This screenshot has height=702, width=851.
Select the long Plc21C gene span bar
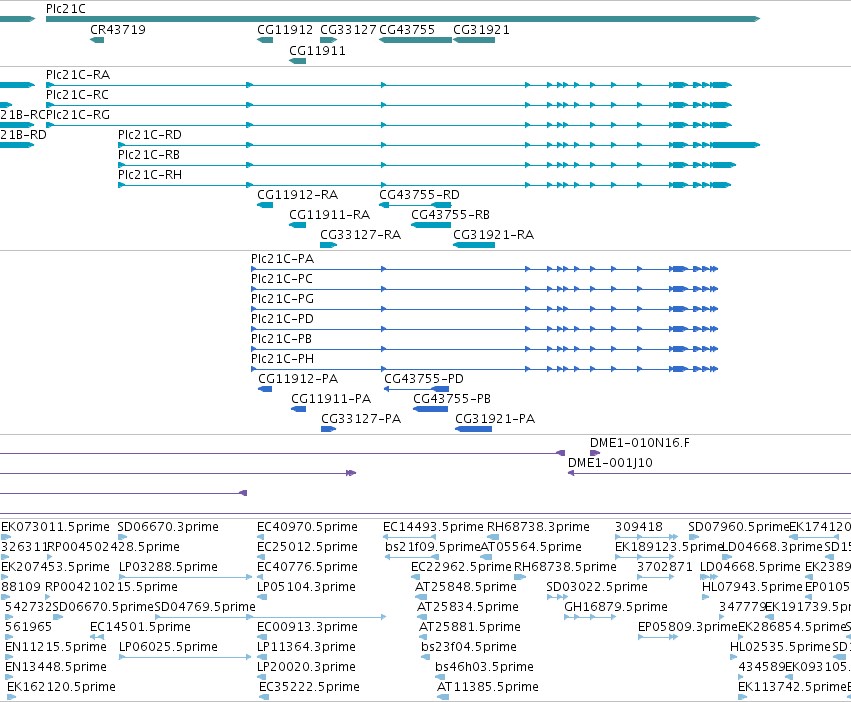[403, 19]
